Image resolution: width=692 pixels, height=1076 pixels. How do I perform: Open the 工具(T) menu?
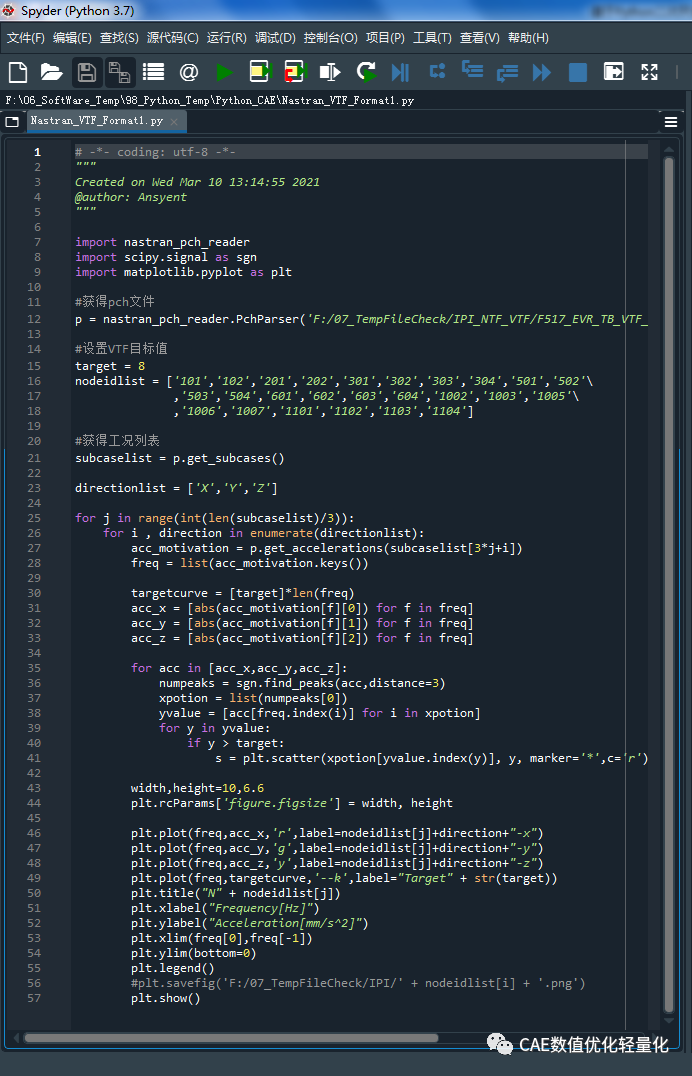432,38
